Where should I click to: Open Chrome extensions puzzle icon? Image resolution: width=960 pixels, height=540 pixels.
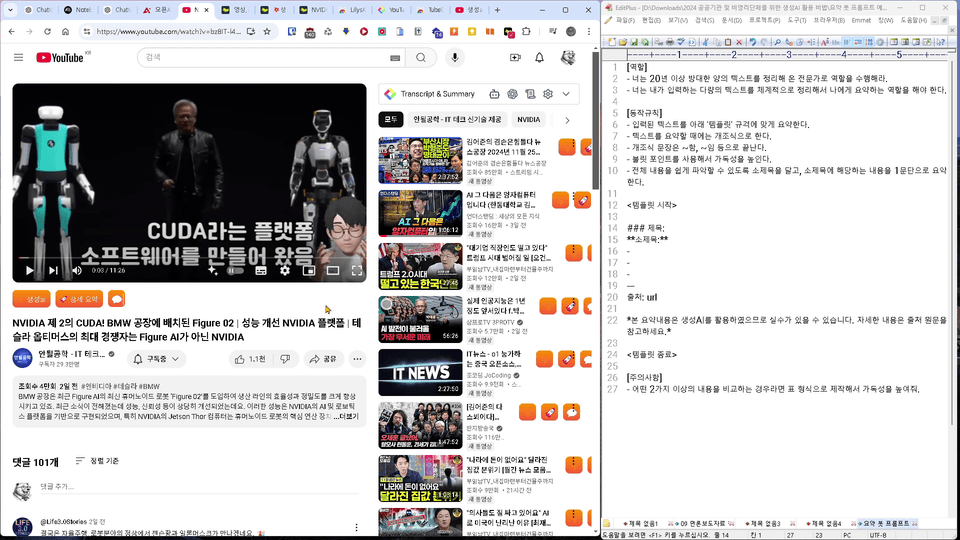point(527,31)
